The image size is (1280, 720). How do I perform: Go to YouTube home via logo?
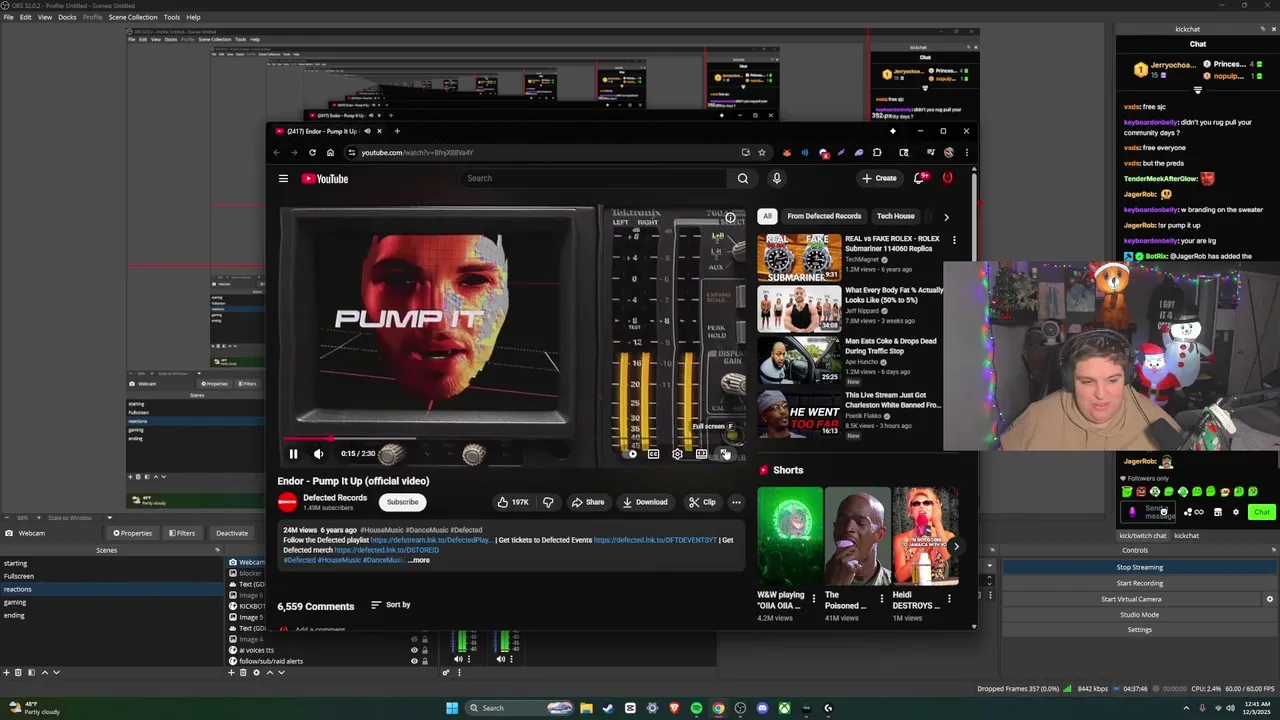click(325, 179)
